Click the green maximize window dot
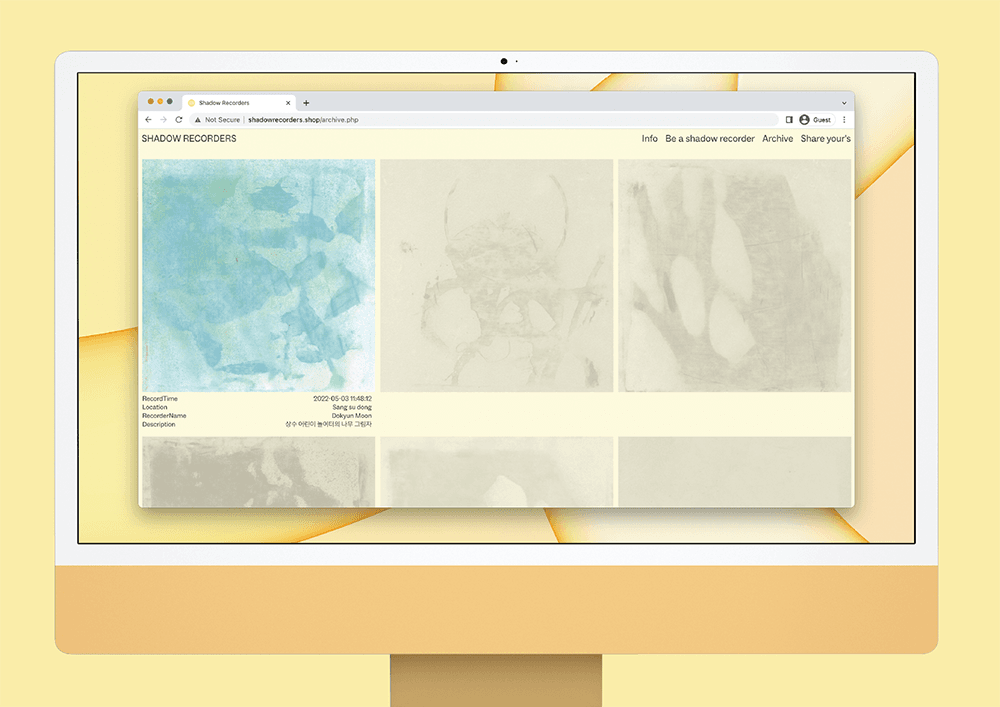Image resolution: width=1000 pixels, height=707 pixels. 170,101
